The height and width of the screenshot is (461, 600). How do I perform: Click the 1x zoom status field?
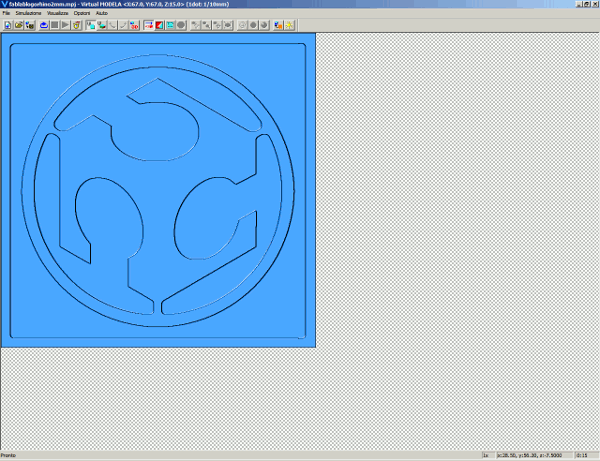point(488,455)
